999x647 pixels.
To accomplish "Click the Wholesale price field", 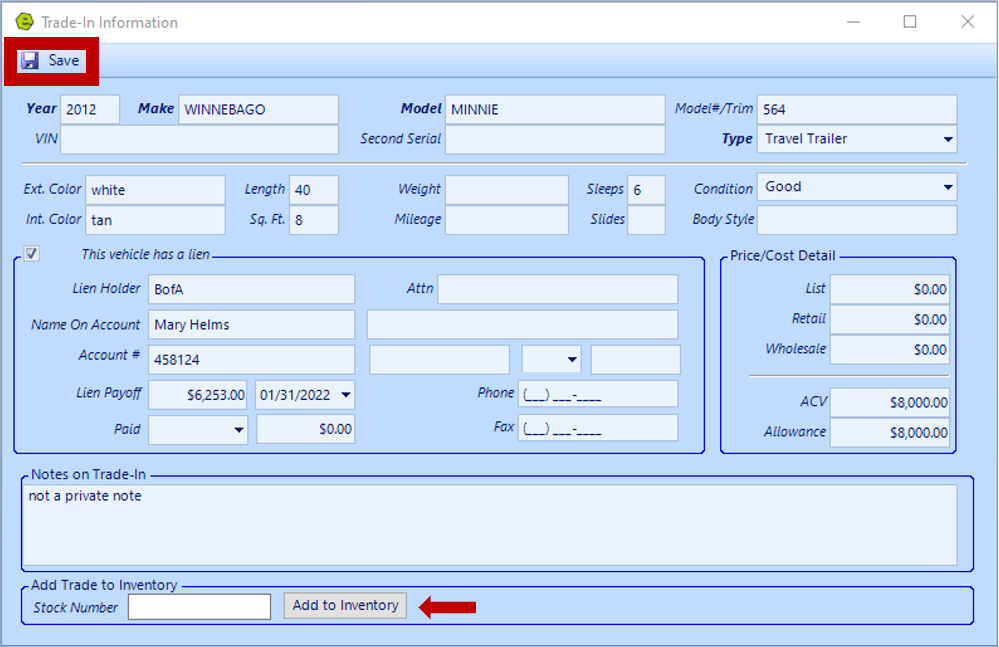I will [x=889, y=350].
